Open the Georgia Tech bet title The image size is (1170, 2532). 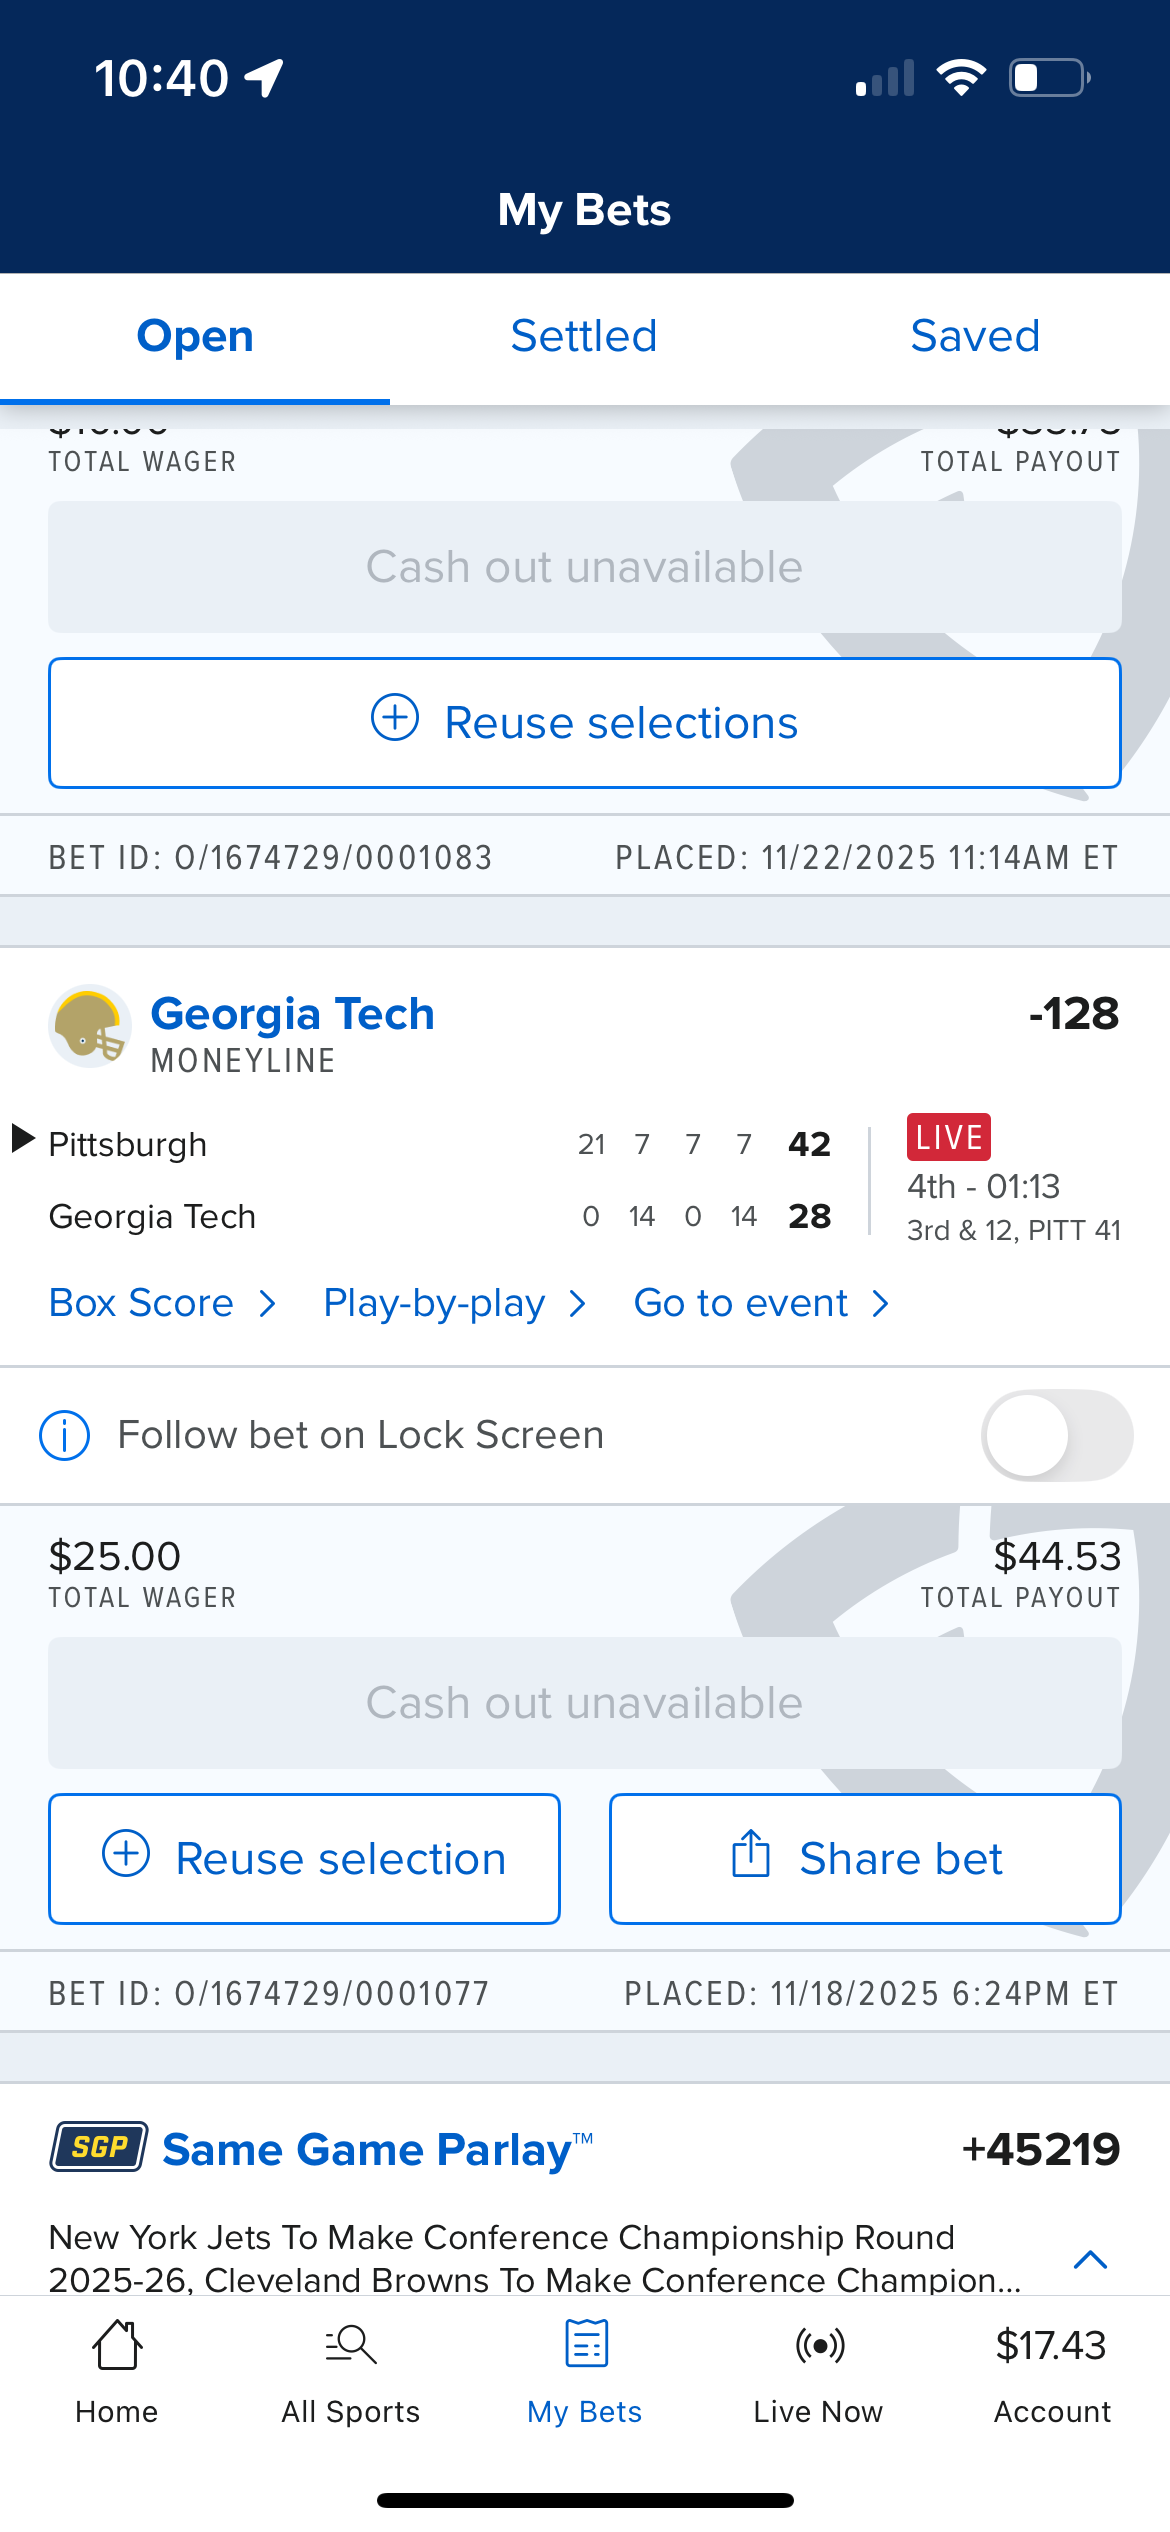pos(292,1014)
